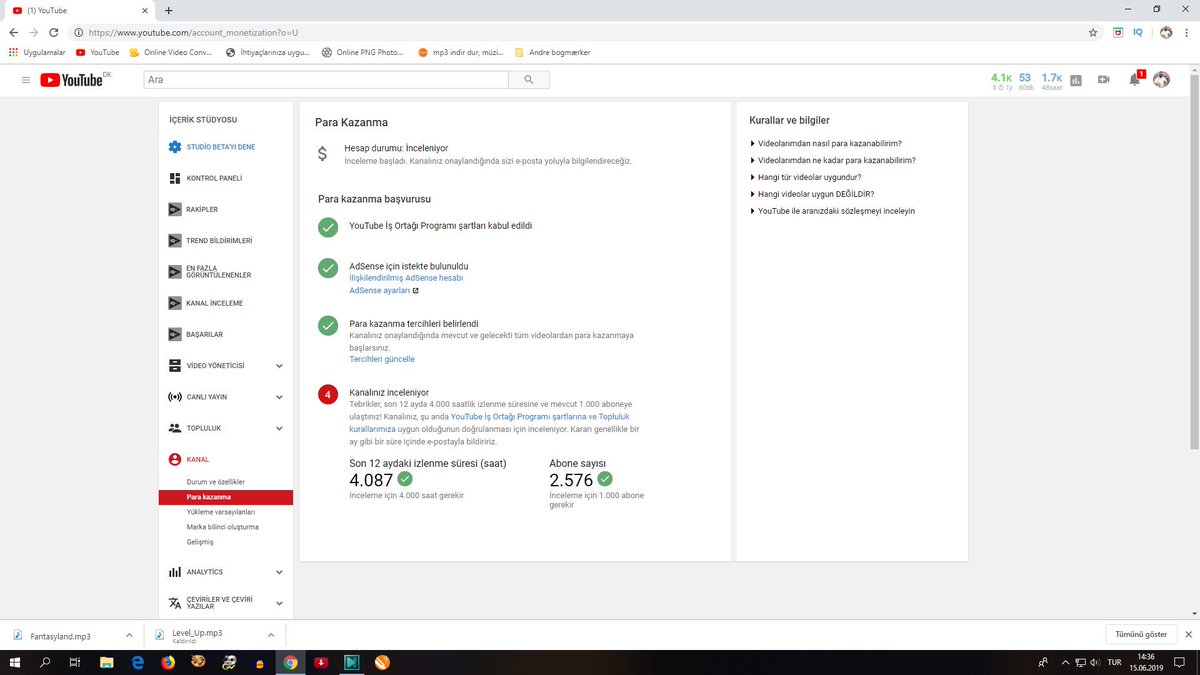
Task: Open the channel stats bar-chart icon
Action: coord(1076,80)
